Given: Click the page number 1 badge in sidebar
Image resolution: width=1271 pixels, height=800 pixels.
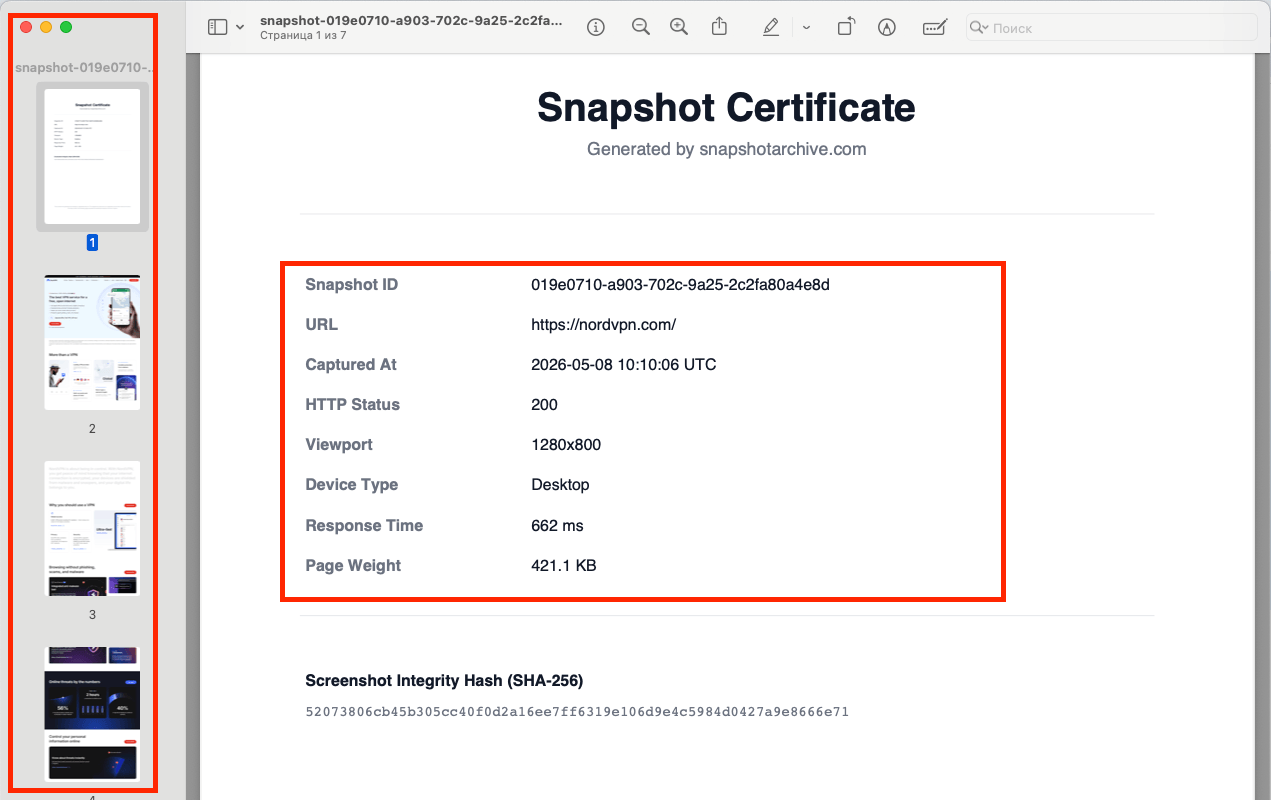Looking at the screenshot, I should tap(92, 242).
